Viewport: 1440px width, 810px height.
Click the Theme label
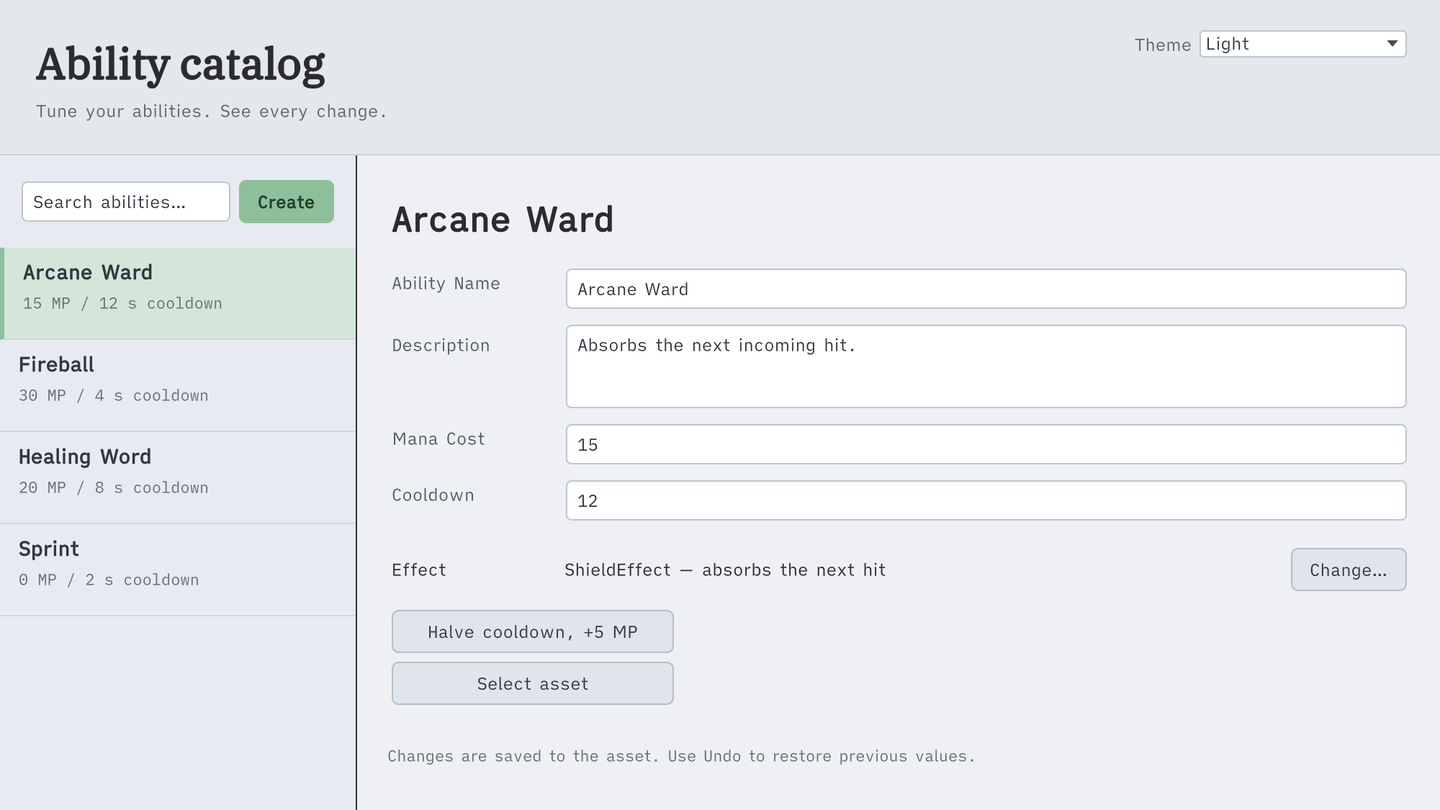click(1163, 45)
